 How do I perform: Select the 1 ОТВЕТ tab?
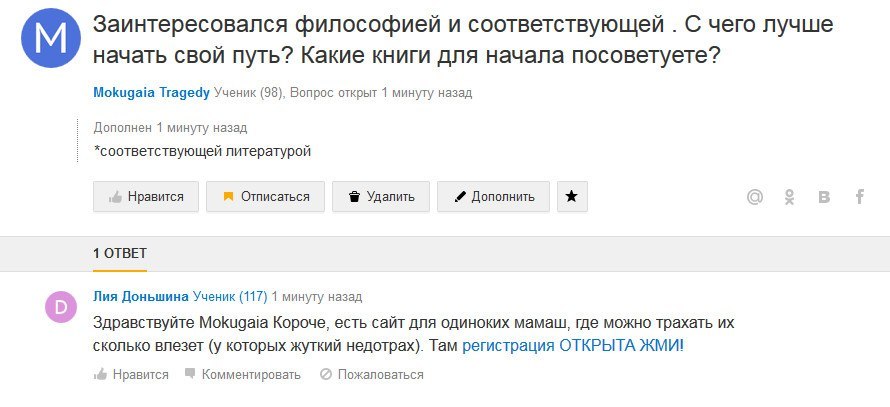[x=120, y=253]
